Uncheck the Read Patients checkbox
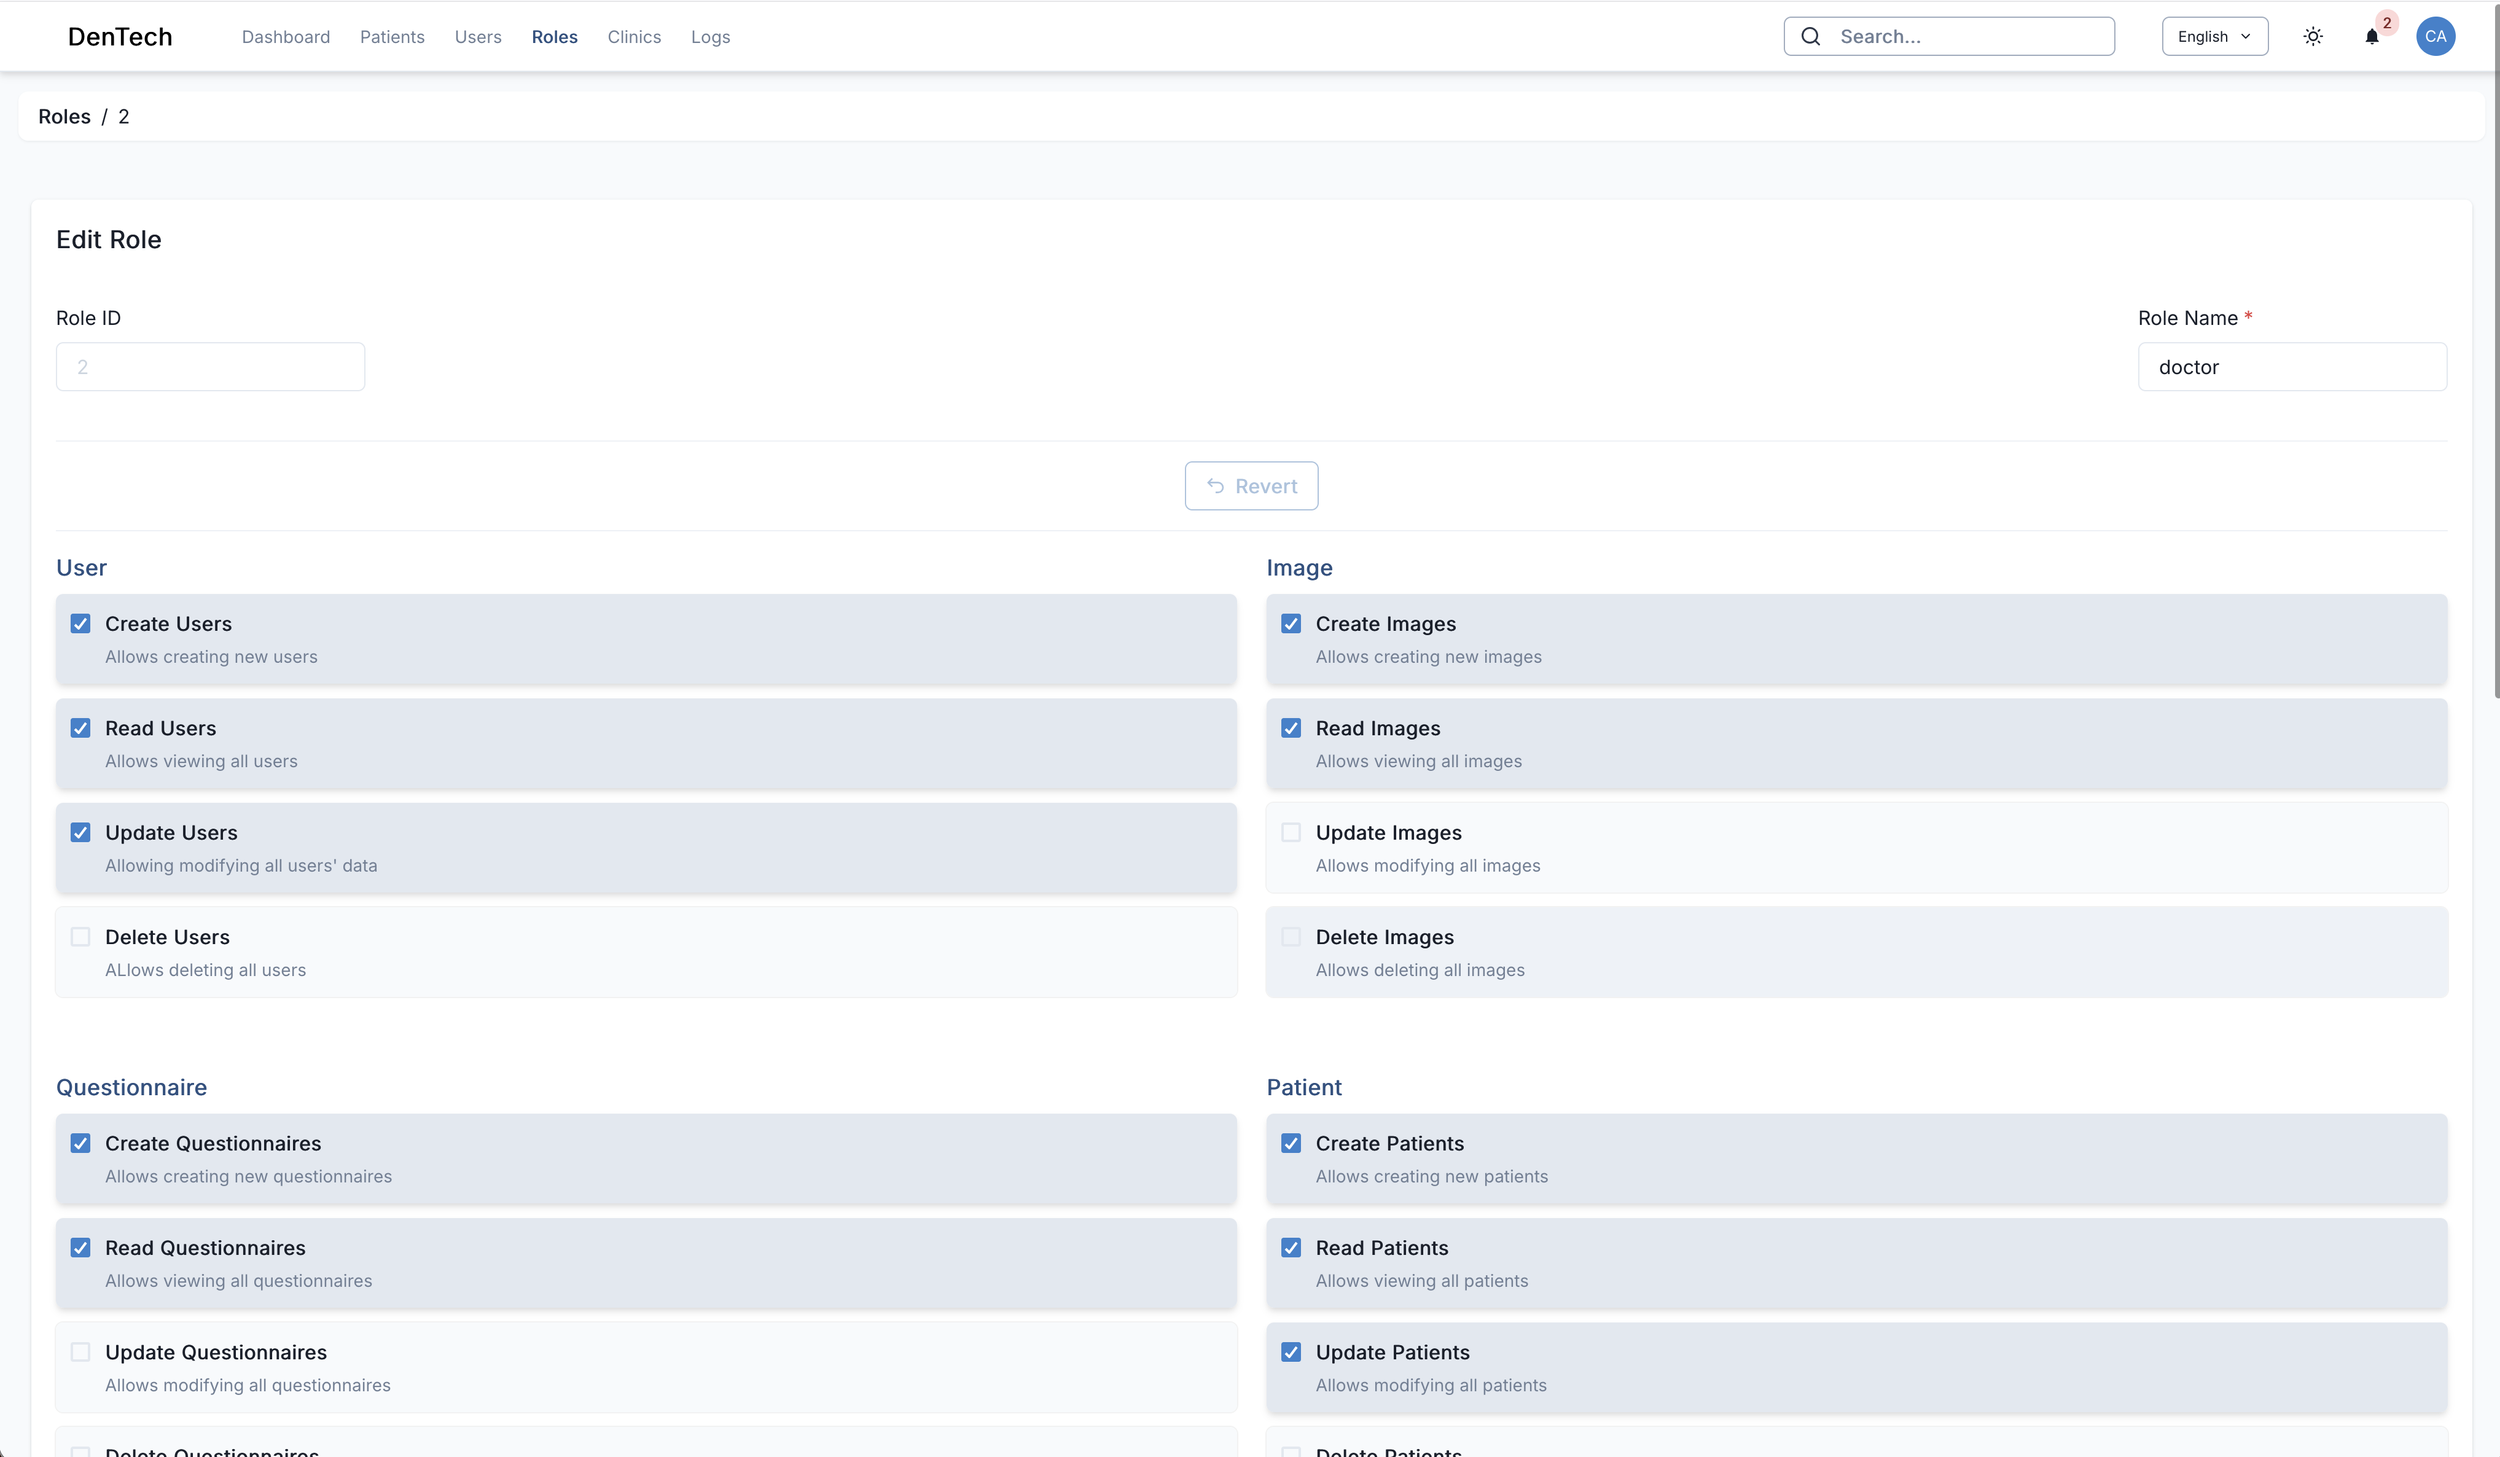 [x=1291, y=1248]
